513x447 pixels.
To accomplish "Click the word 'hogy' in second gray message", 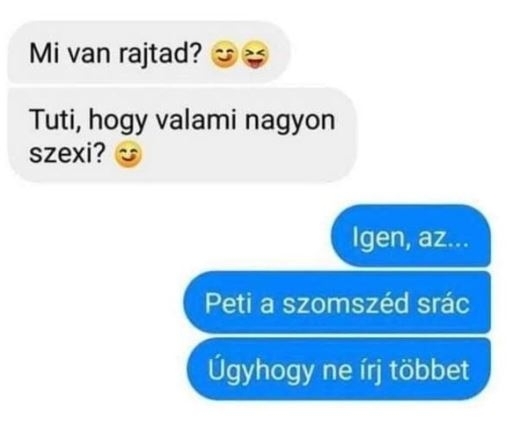I will click(x=118, y=122).
